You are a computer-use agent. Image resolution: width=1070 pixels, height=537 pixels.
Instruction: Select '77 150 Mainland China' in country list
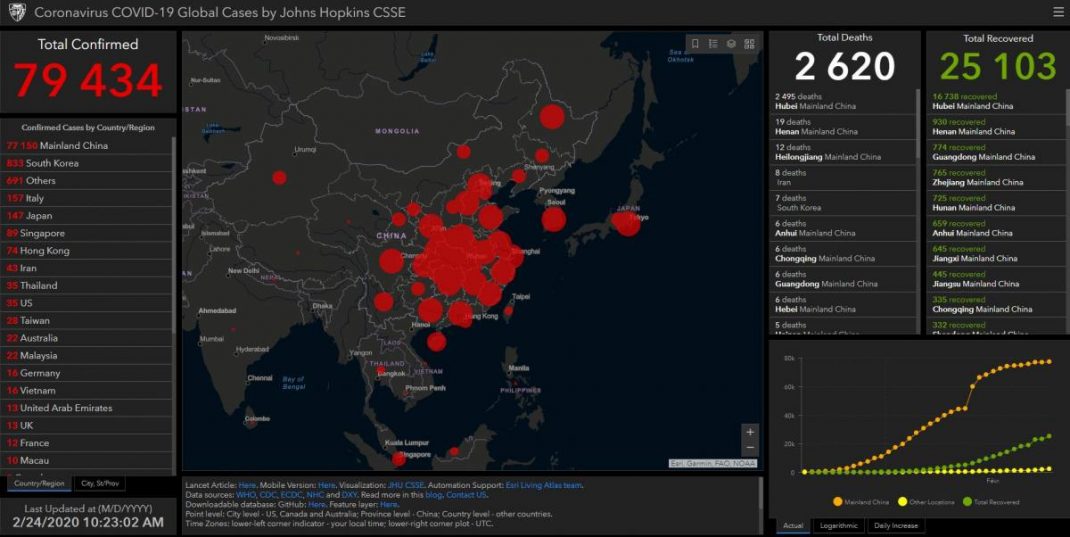click(x=86, y=145)
